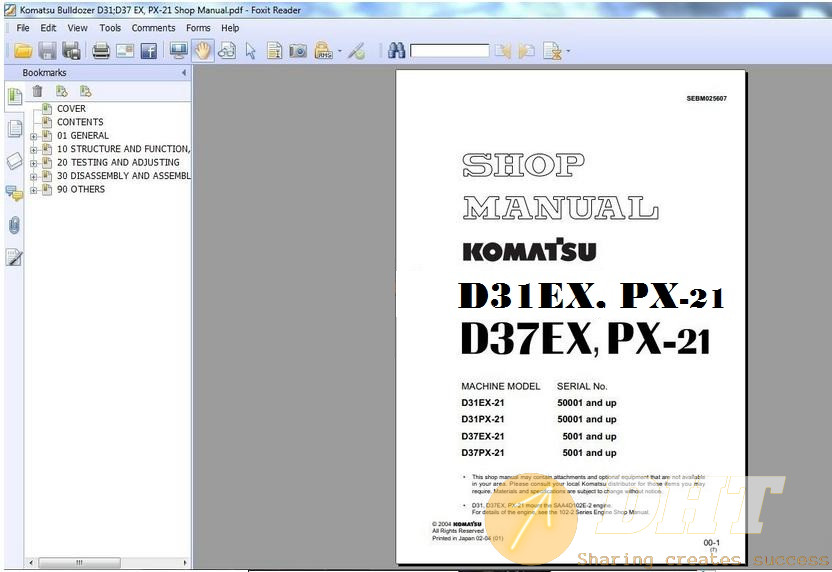This screenshot has height=572, width=832.
Task: Select 10 STRUCTURE AND FUNCTION bookmark
Action: click(123, 149)
